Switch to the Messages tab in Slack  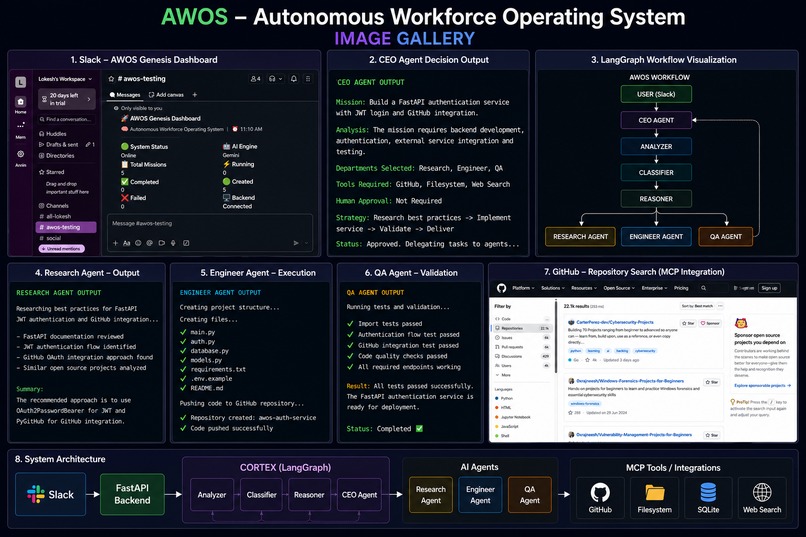click(125, 95)
